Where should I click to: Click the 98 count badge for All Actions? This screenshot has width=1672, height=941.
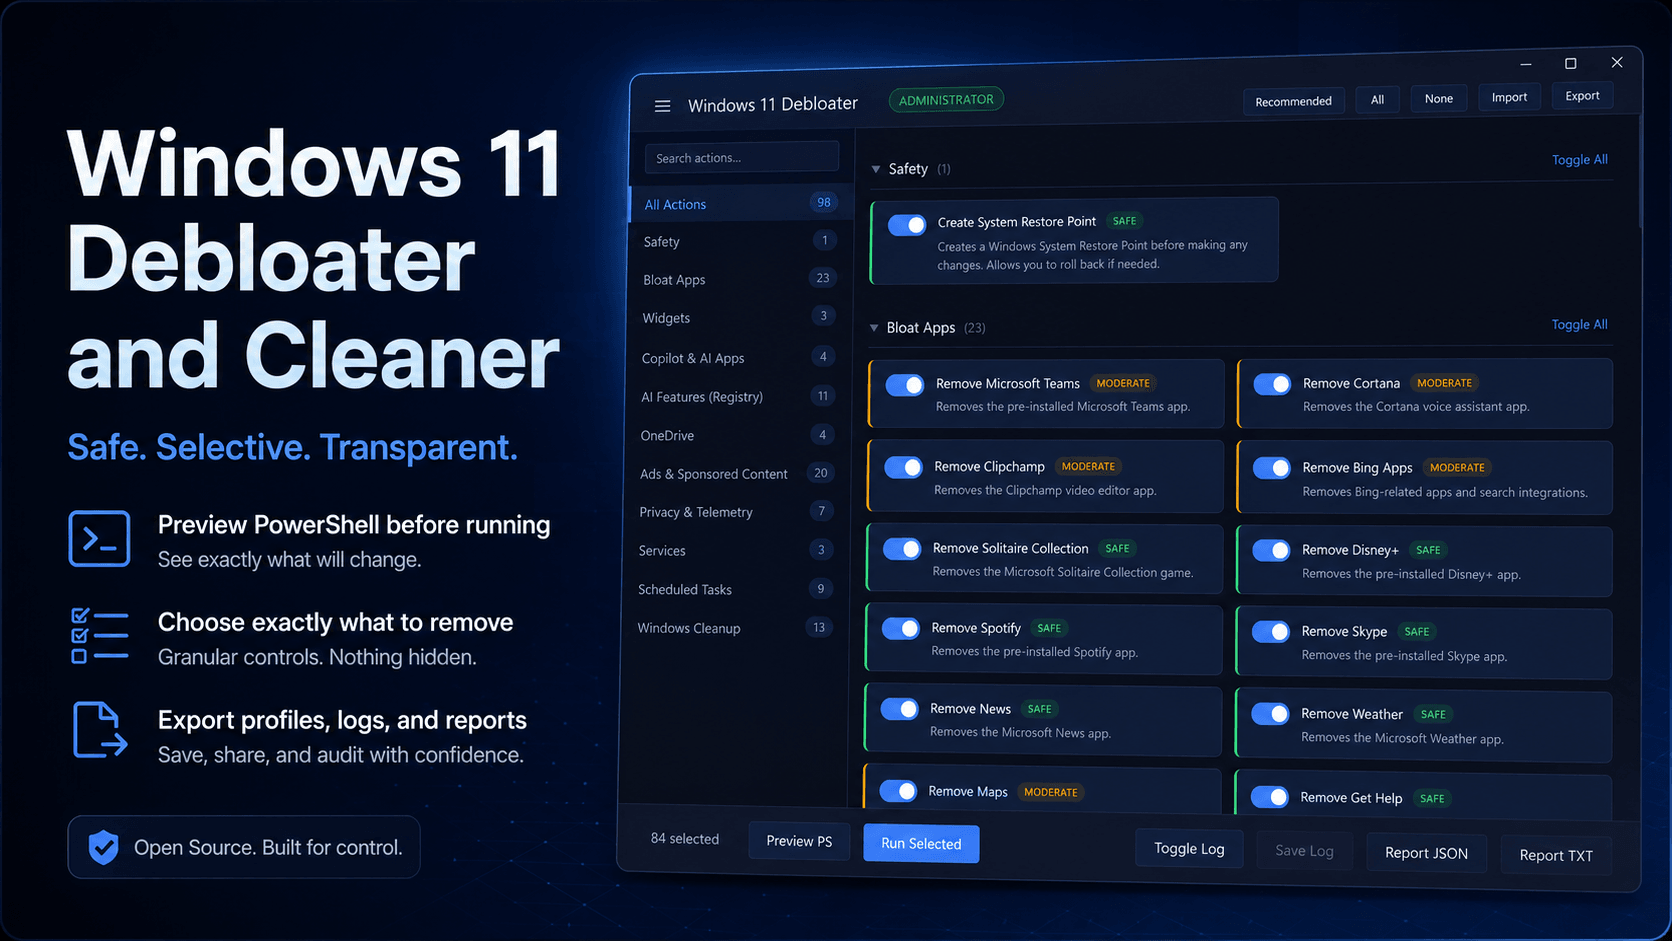tap(823, 202)
